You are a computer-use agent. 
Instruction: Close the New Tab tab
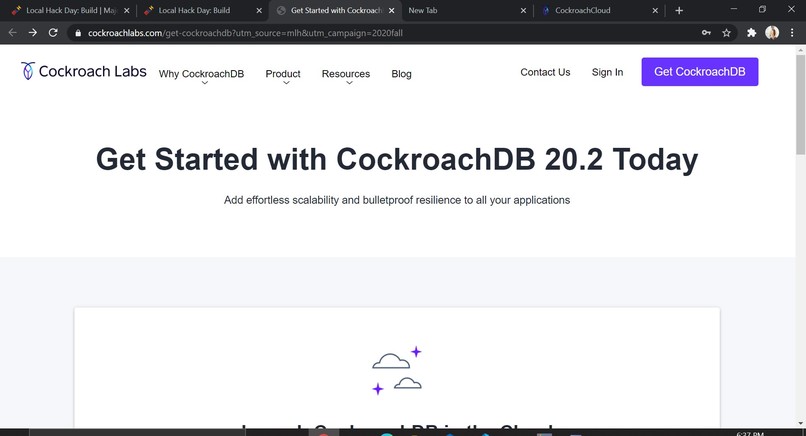pyautogui.click(x=523, y=10)
